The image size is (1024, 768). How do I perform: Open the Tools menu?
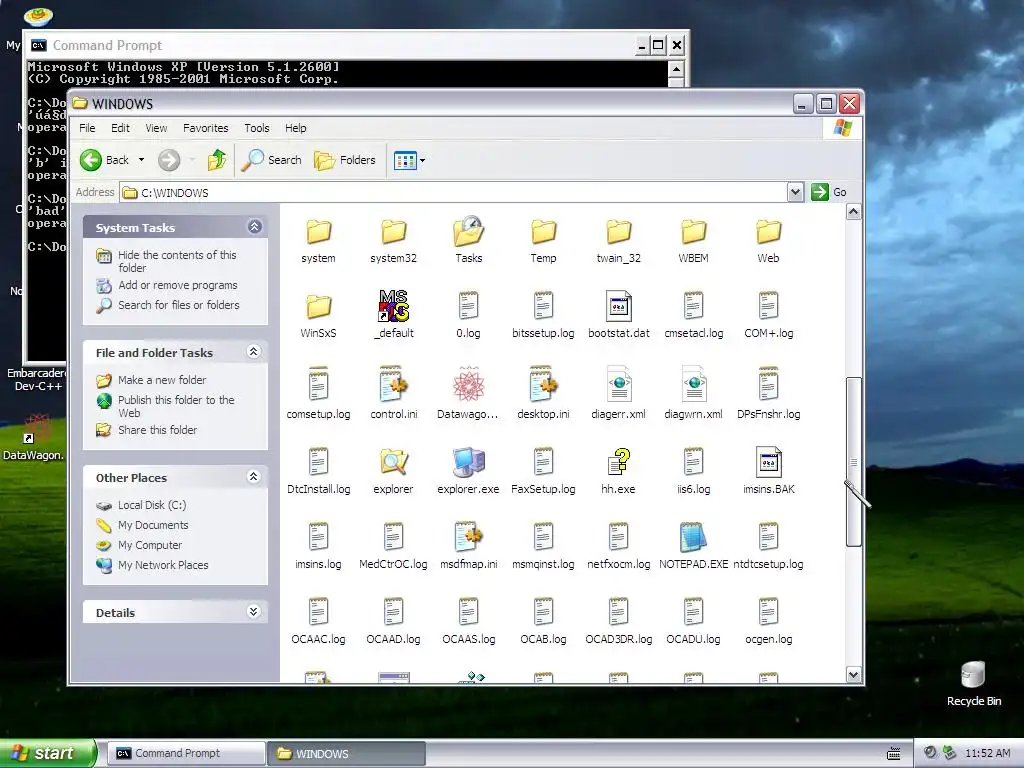coord(257,128)
